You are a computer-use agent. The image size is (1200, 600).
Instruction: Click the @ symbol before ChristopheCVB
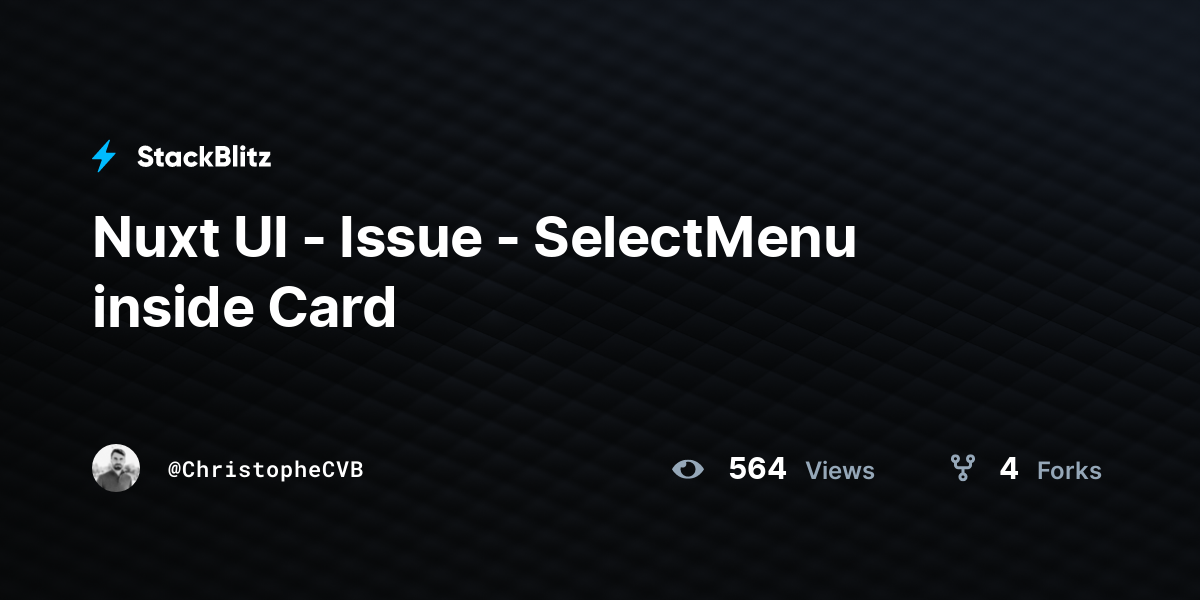pyautogui.click(x=174, y=470)
